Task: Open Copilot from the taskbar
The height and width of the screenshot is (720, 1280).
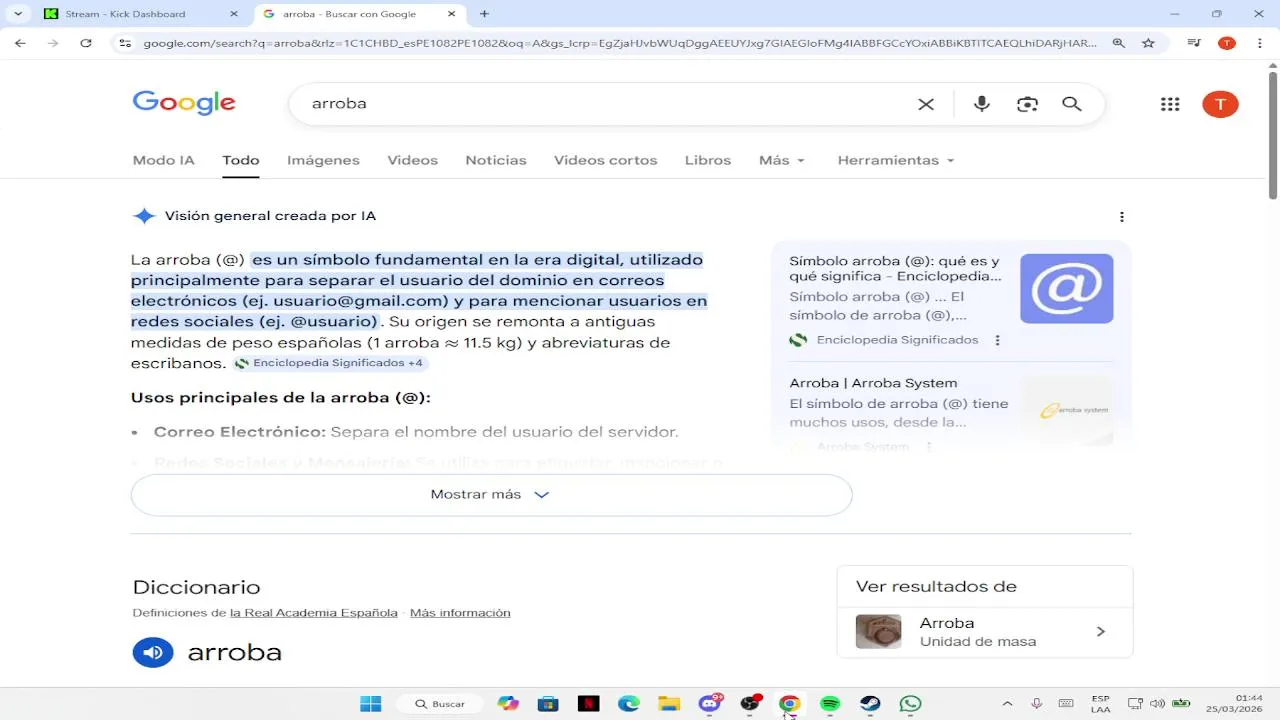Action: [509, 704]
